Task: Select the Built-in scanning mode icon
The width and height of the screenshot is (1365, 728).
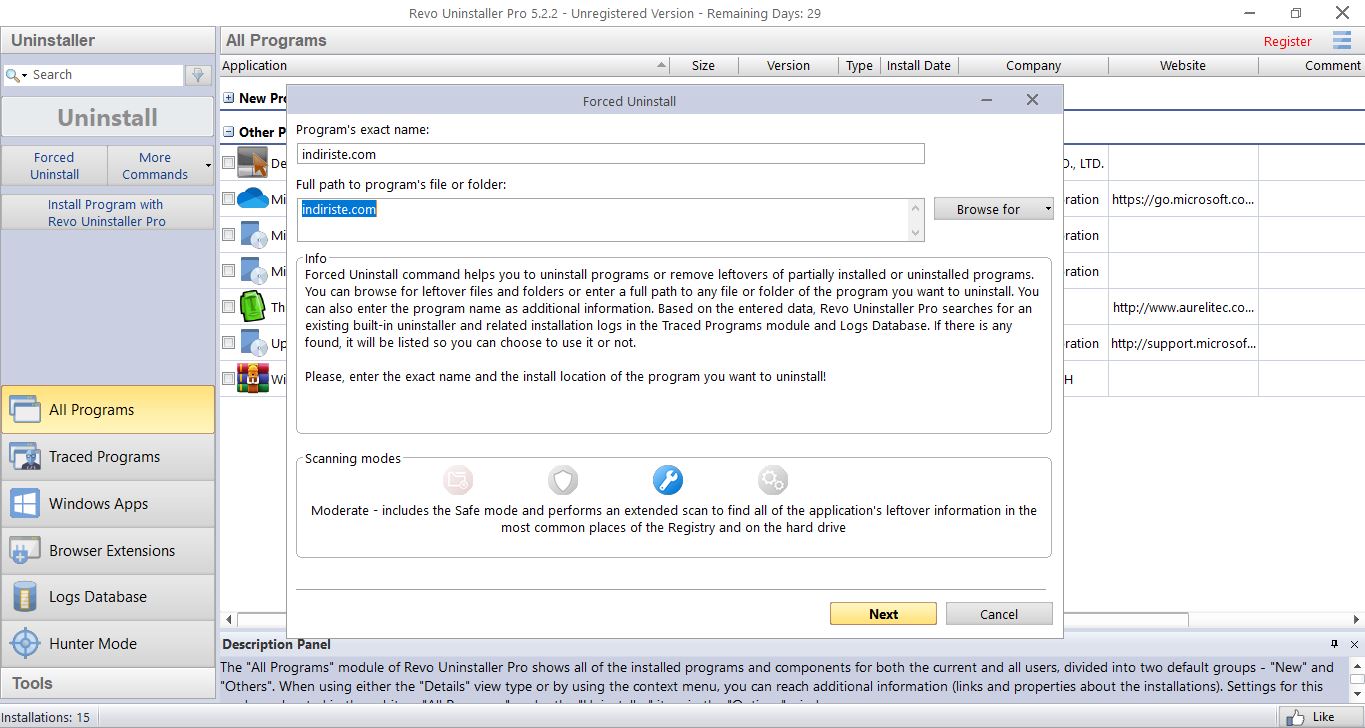Action: coord(458,481)
